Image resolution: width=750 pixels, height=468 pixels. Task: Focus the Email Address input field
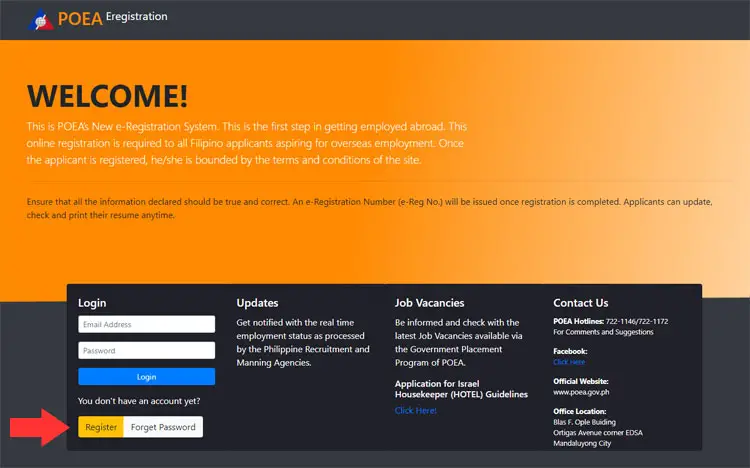pos(146,324)
